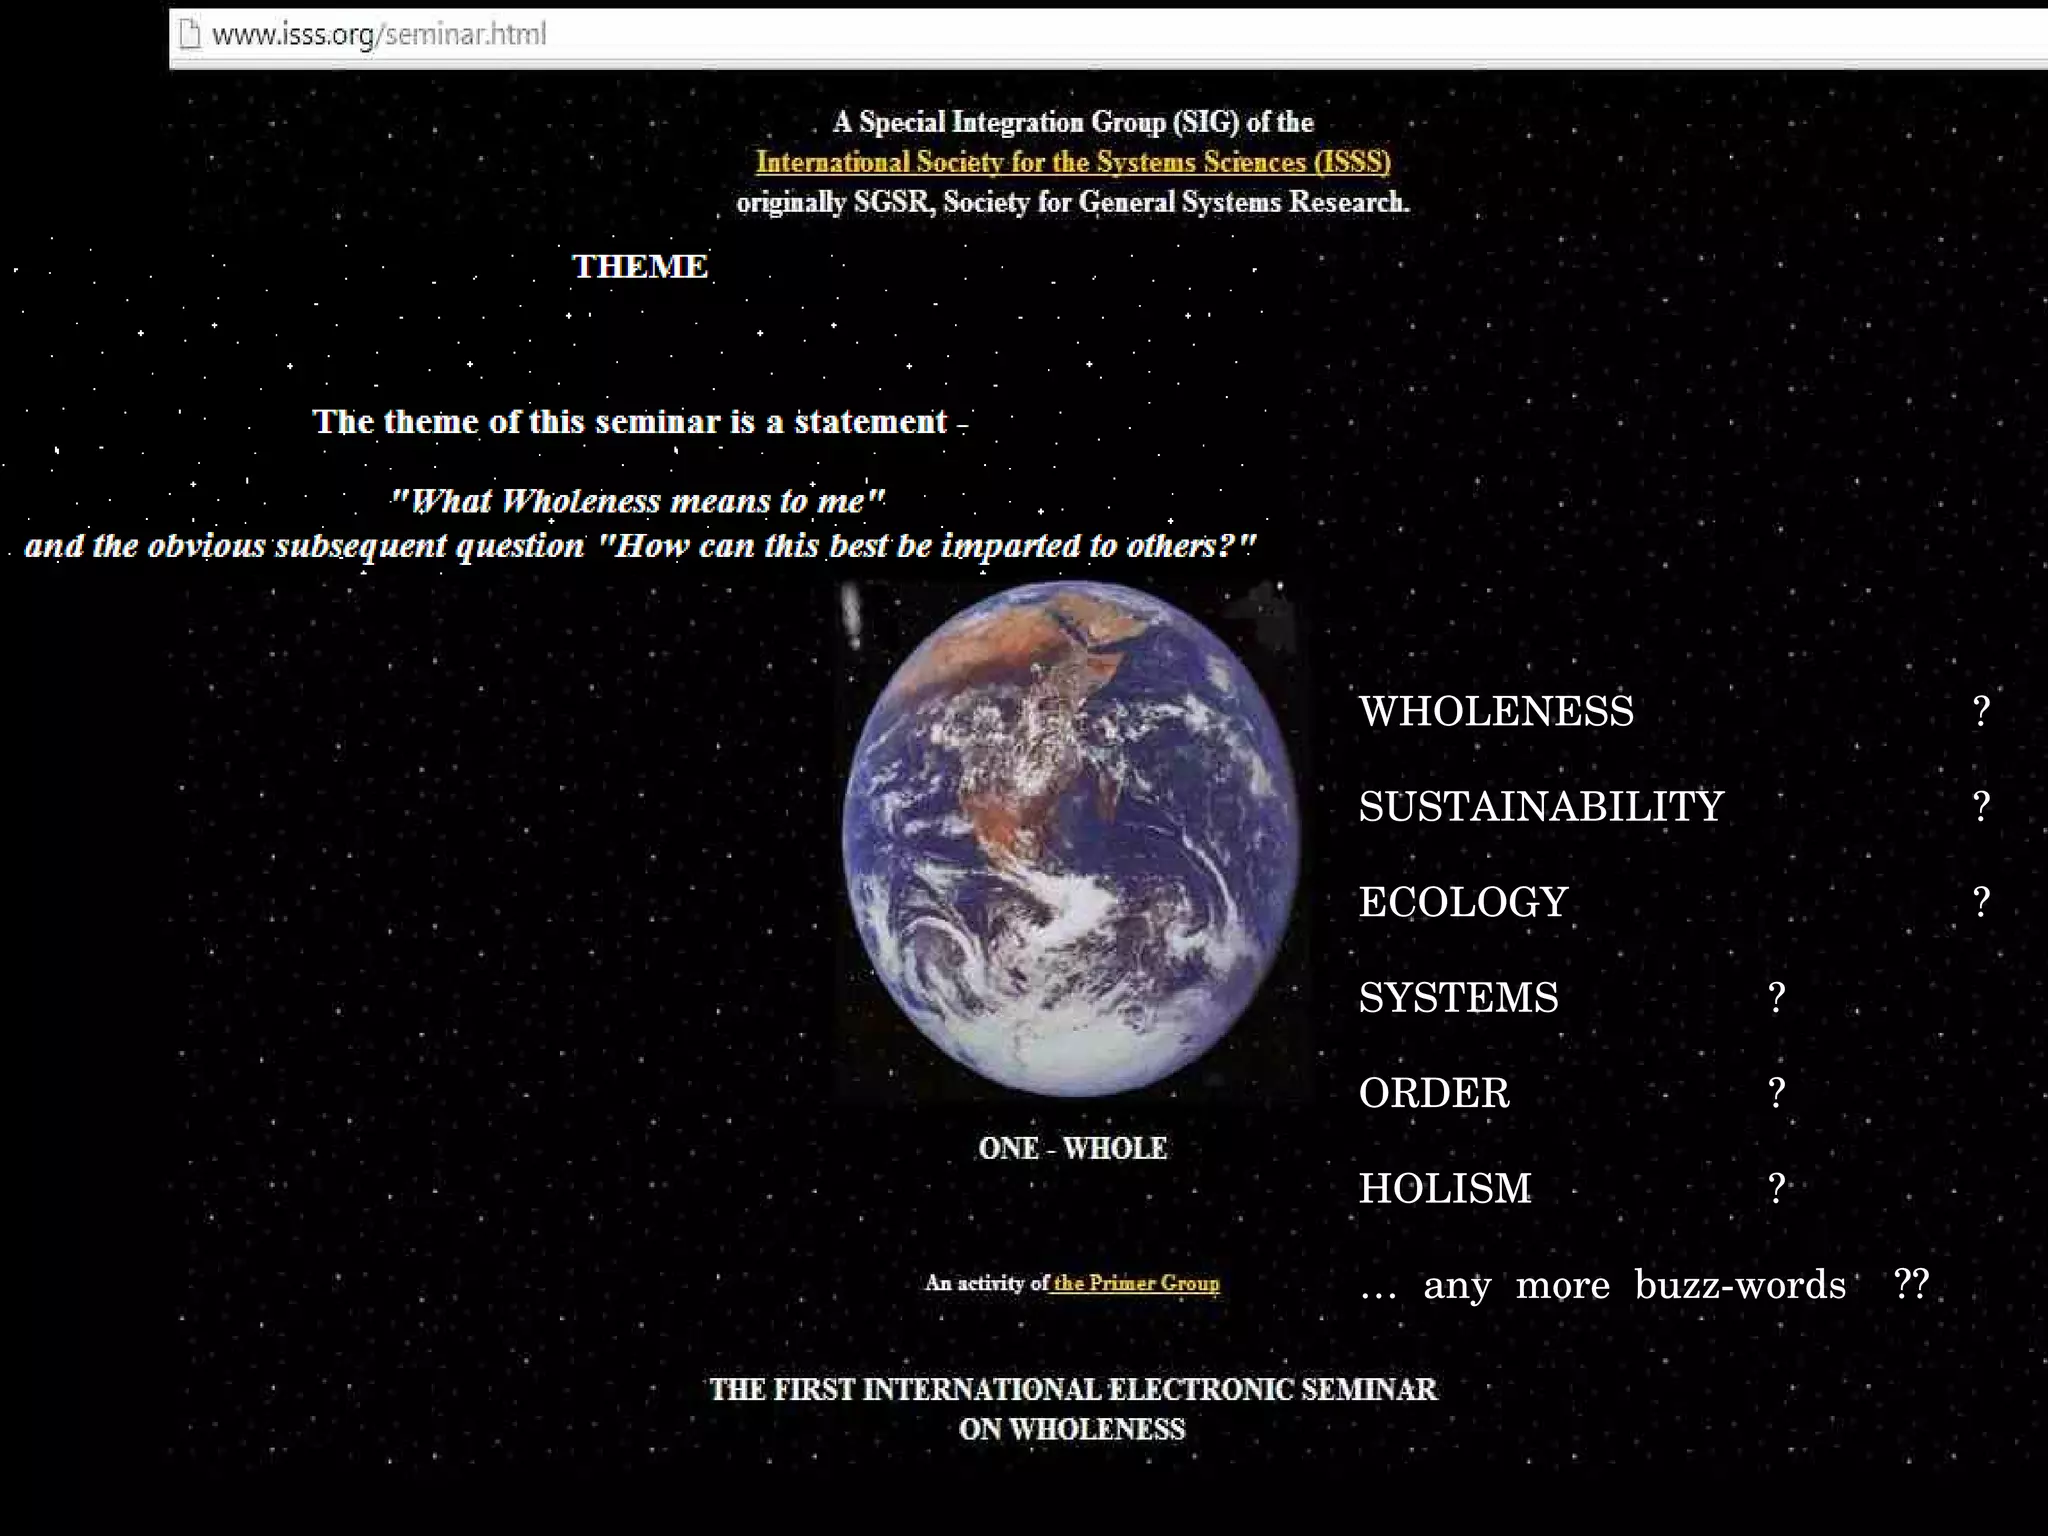Click the "ON WHOLENESS" title line
2048x1536 pixels.
1072,1430
